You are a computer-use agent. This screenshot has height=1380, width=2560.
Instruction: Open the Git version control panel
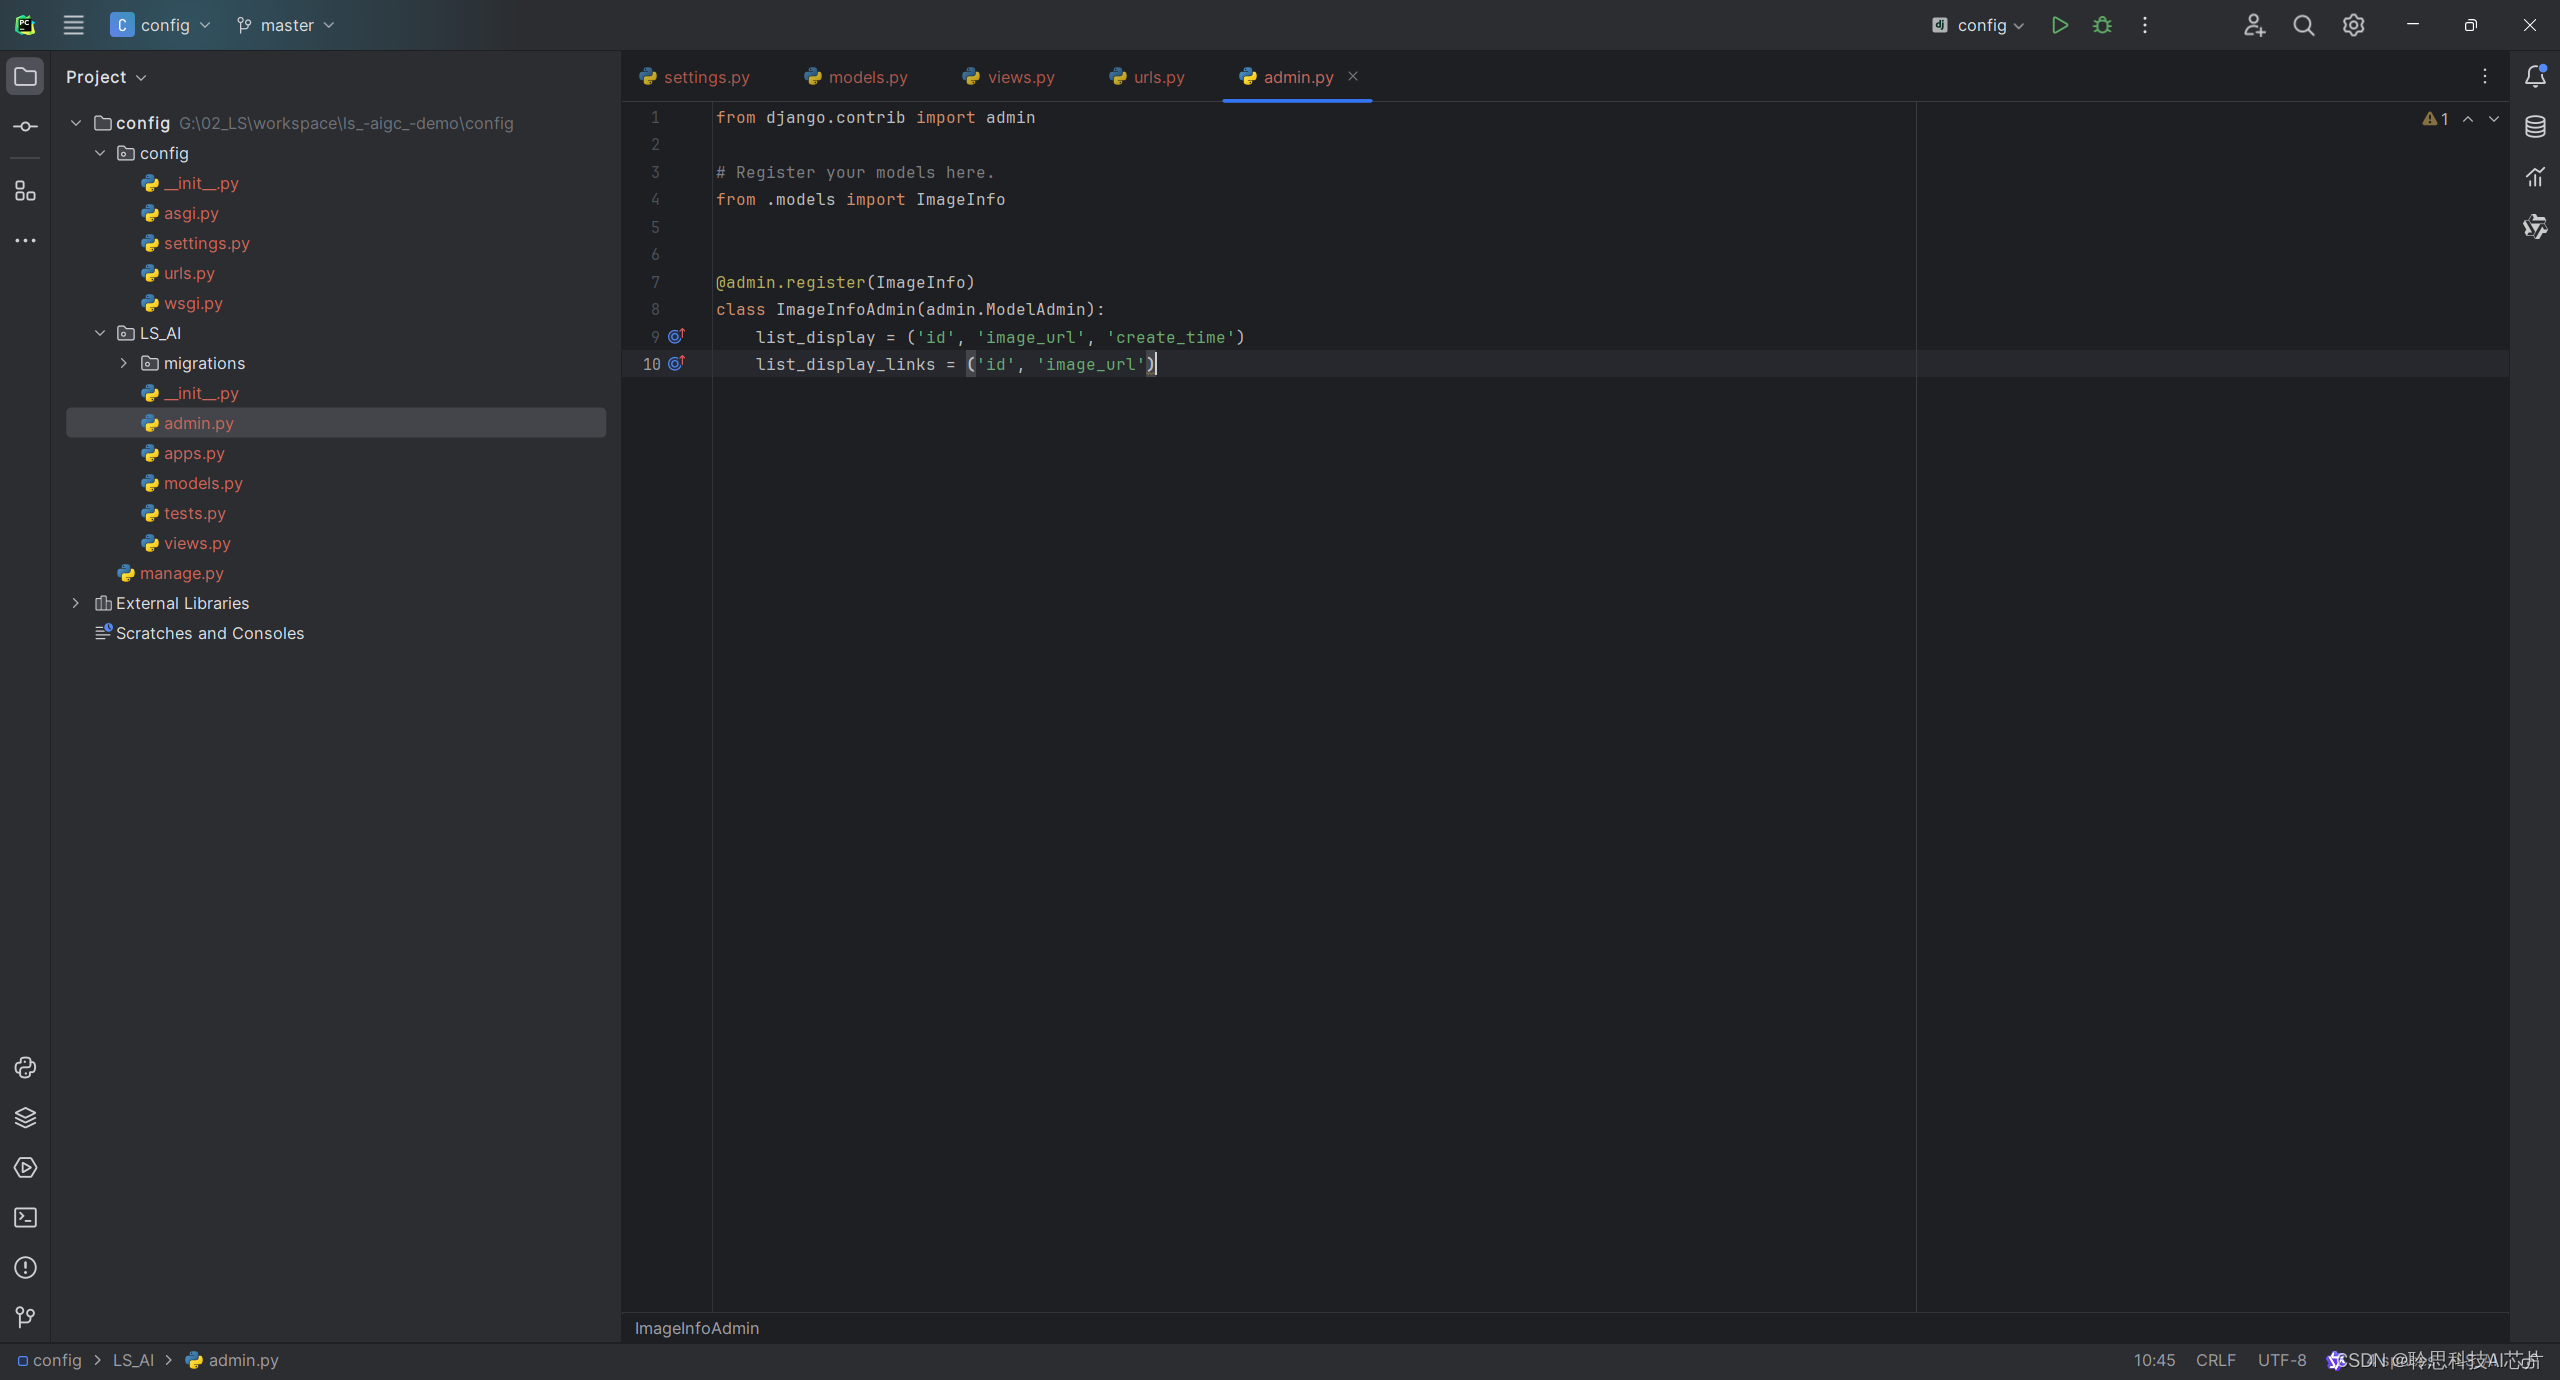coord(25,1318)
